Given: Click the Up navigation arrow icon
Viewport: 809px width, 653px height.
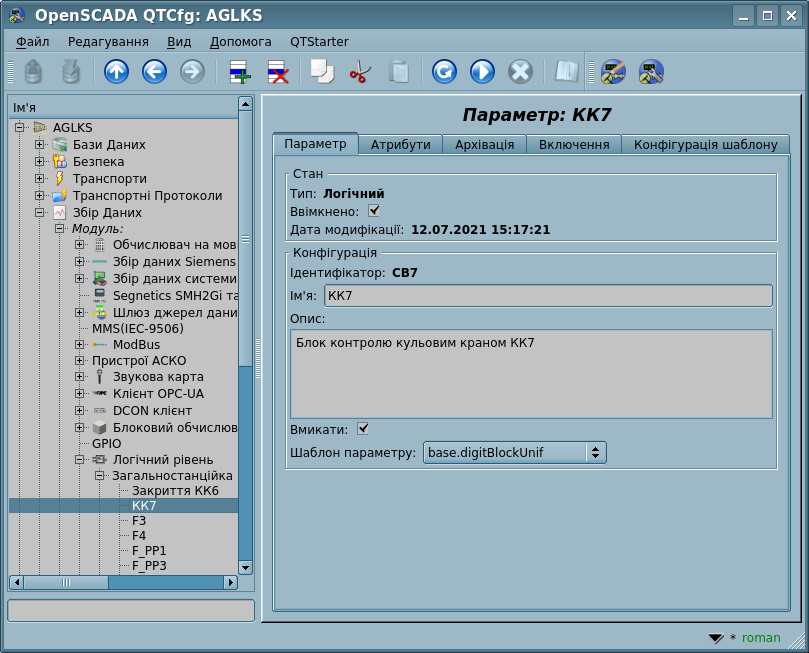Looking at the screenshot, I should pyautogui.click(x=116, y=72).
